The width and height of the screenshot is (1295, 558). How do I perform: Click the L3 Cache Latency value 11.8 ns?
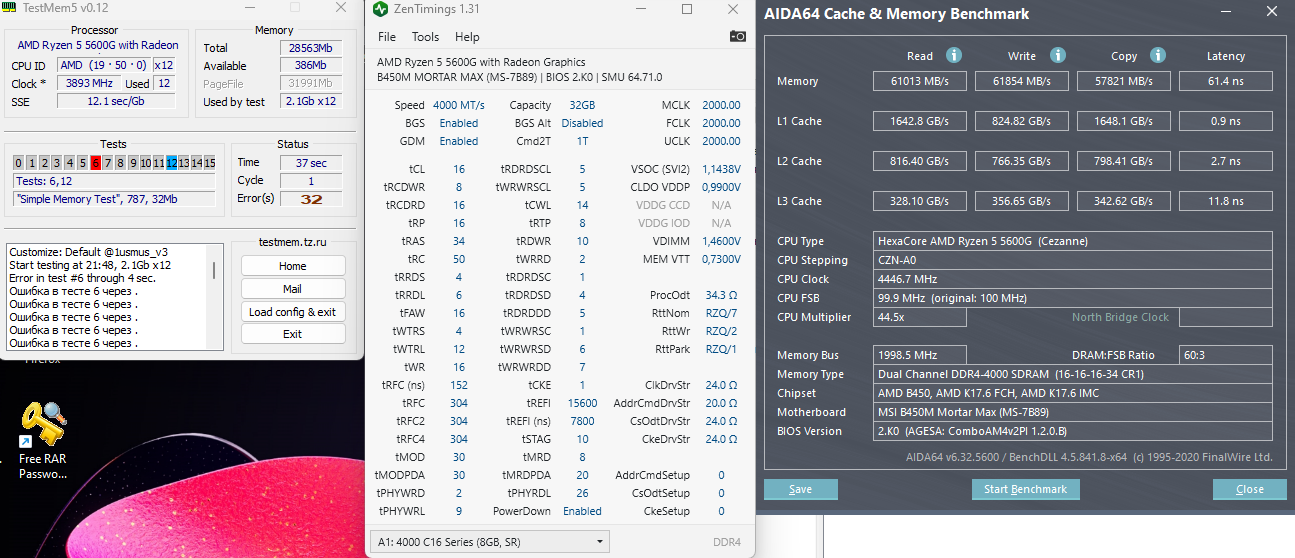[x=1226, y=201]
